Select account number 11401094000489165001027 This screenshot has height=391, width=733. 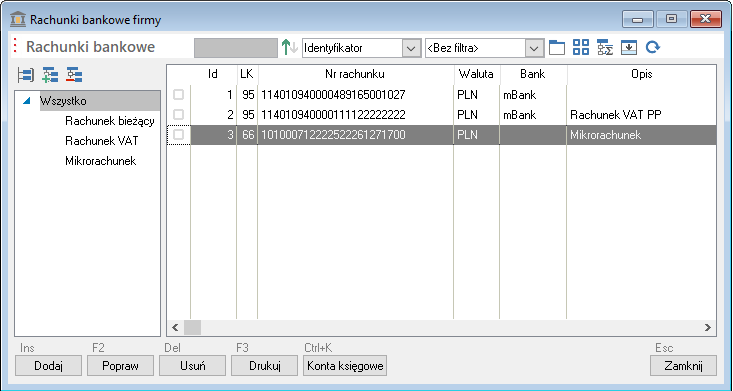333,95
